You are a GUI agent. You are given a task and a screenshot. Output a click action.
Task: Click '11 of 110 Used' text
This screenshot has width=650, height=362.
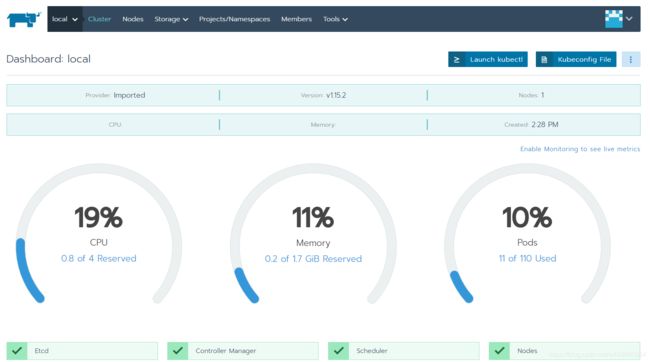click(x=527, y=258)
